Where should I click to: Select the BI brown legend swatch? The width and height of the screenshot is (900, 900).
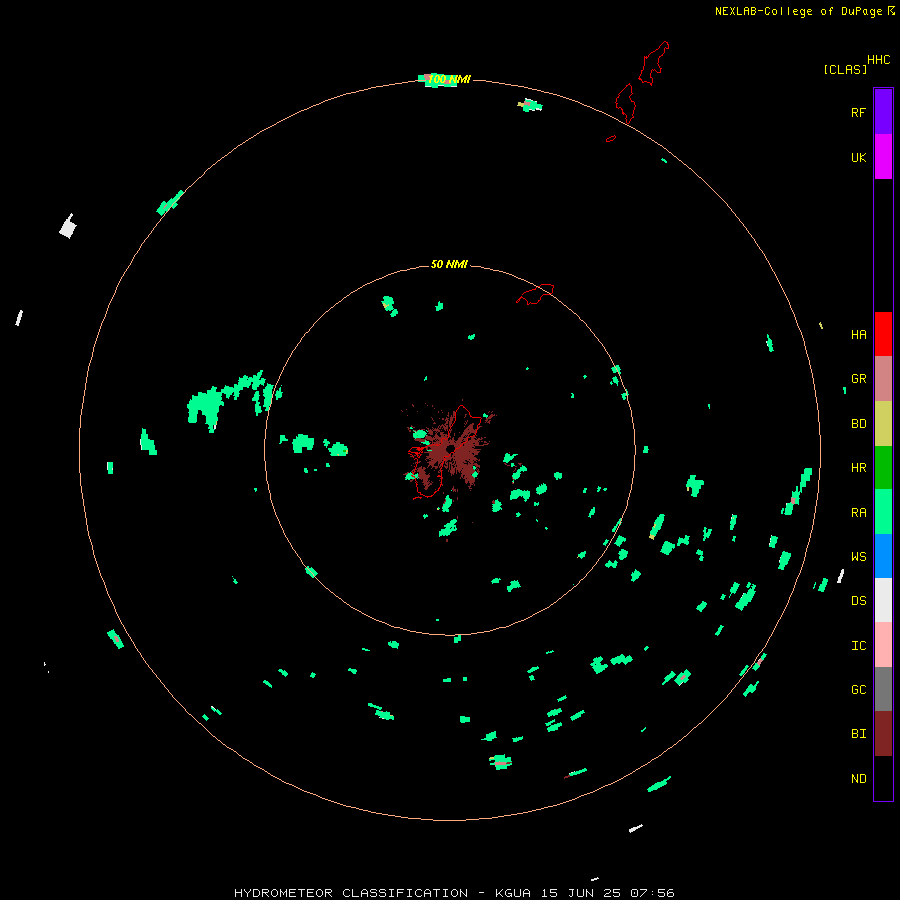pyautogui.click(x=883, y=734)
